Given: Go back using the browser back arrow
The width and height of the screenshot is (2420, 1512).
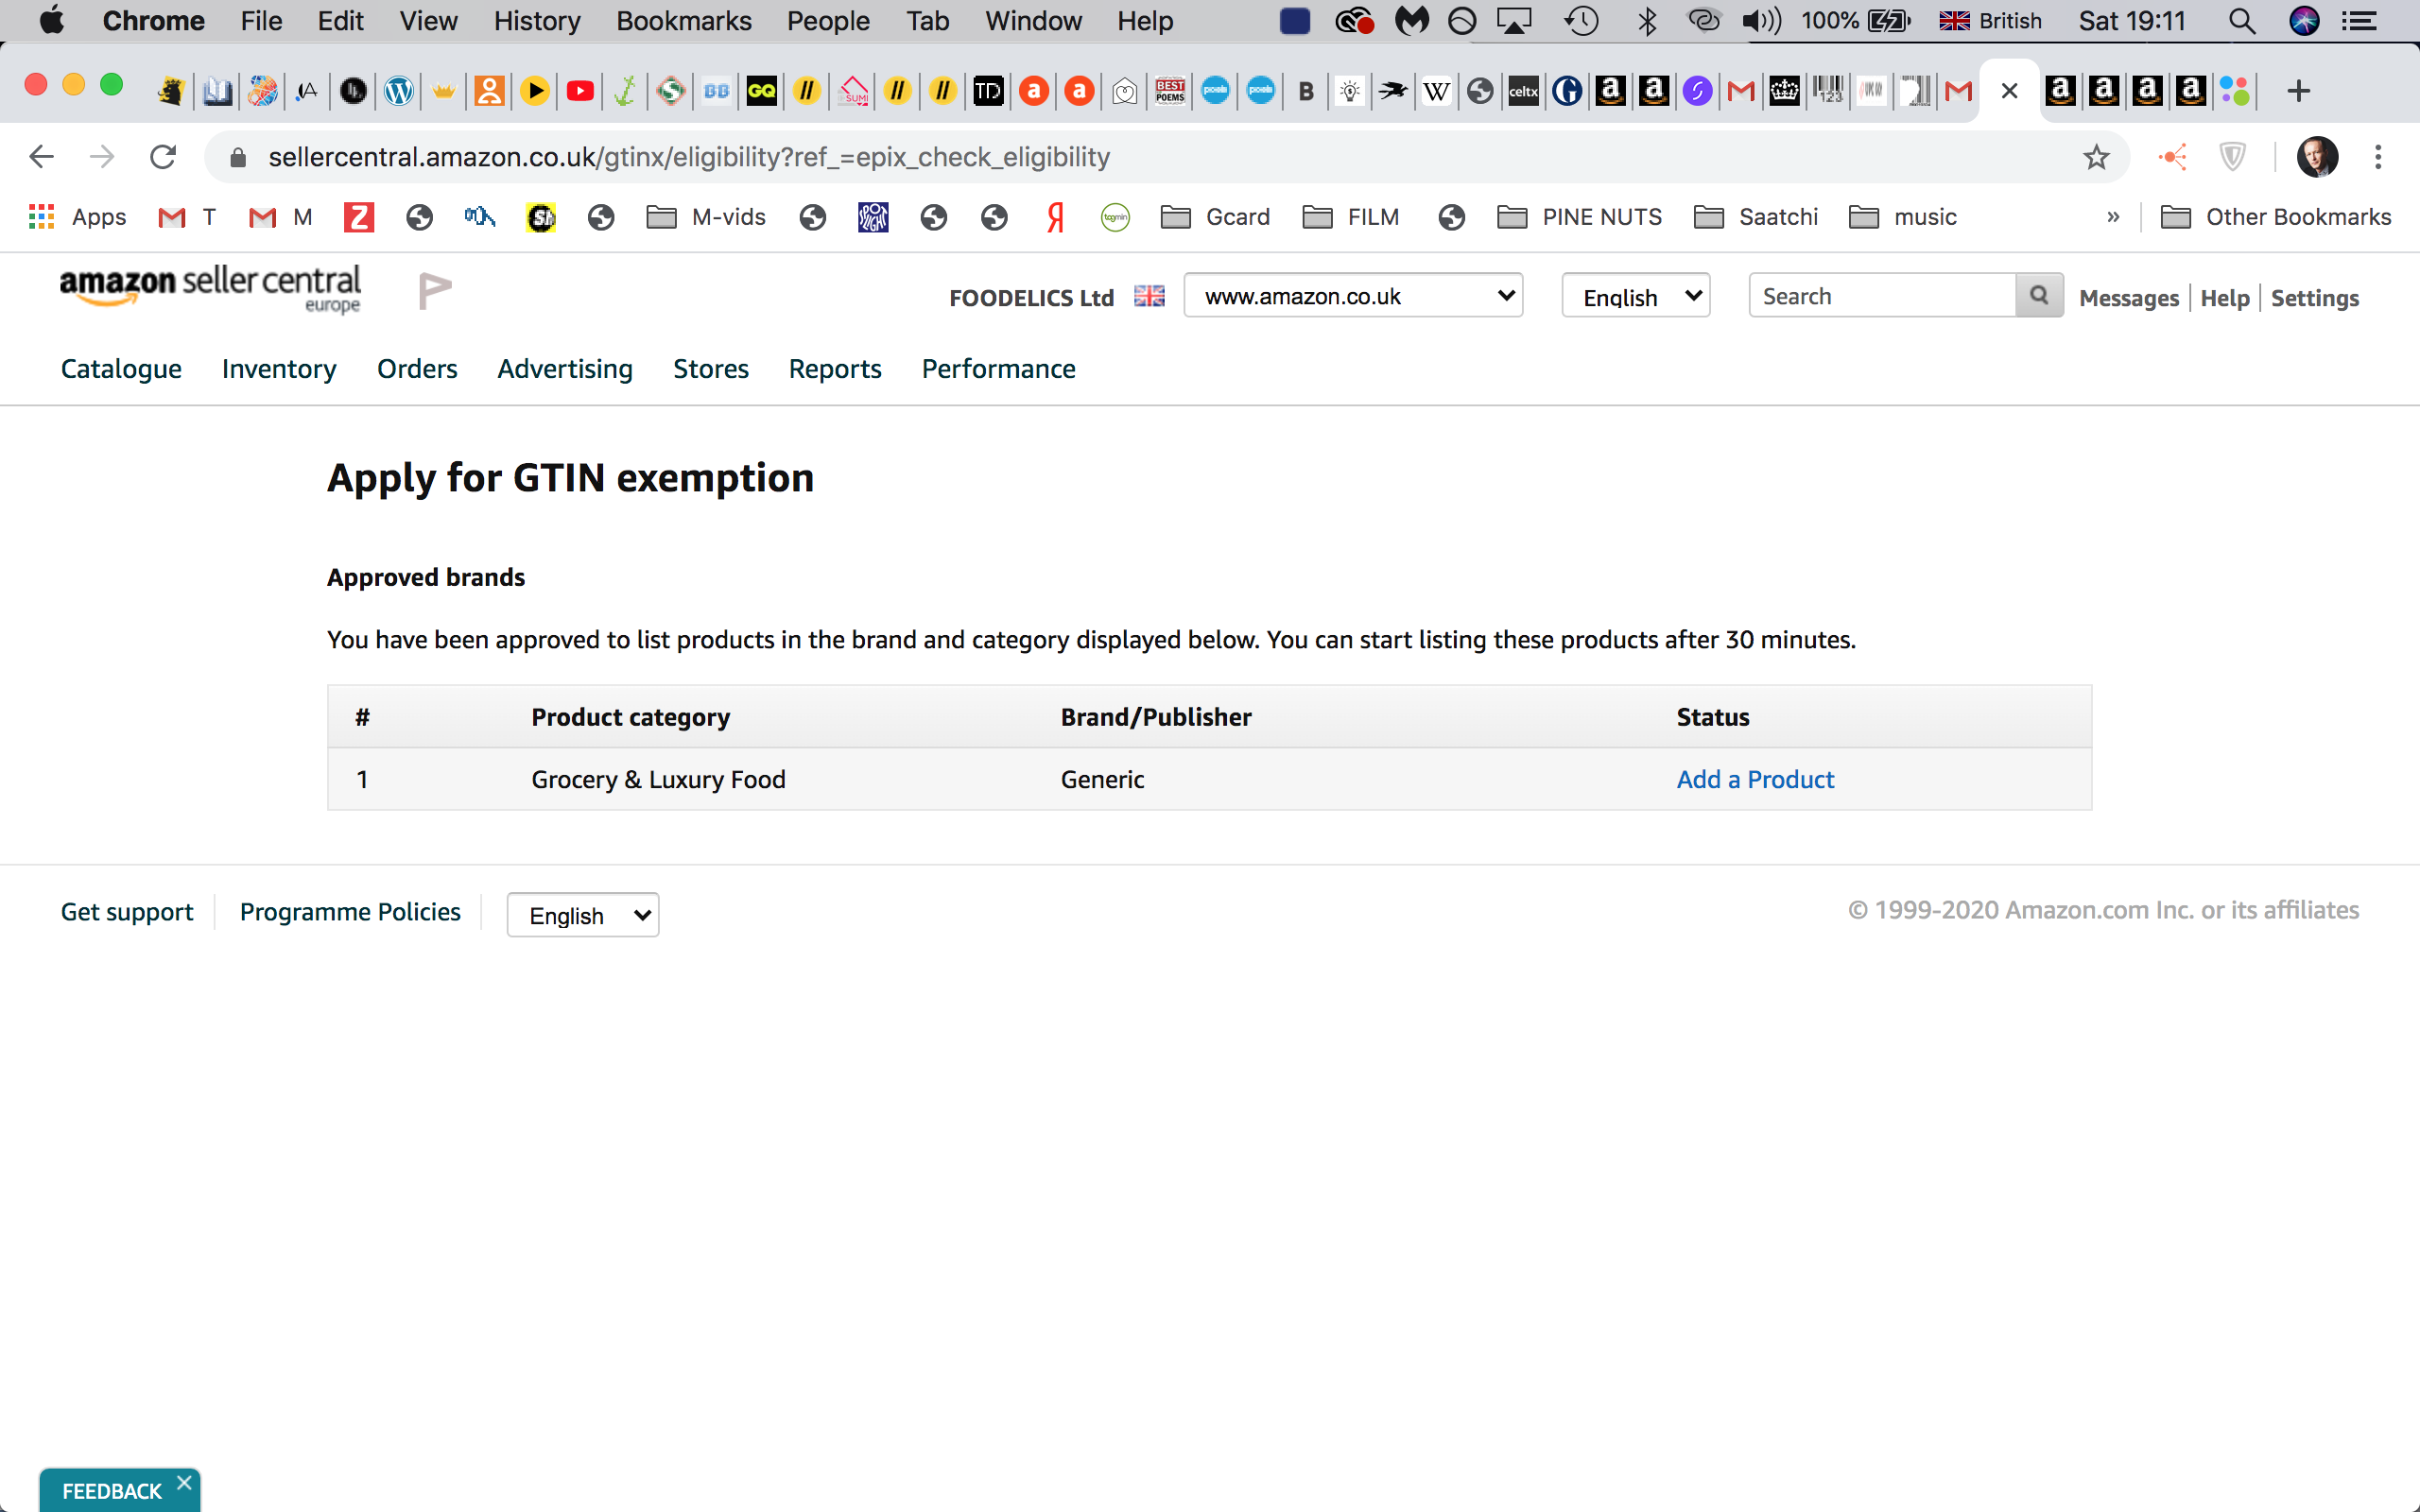Looking at the screenshot, I should (41, 157).
